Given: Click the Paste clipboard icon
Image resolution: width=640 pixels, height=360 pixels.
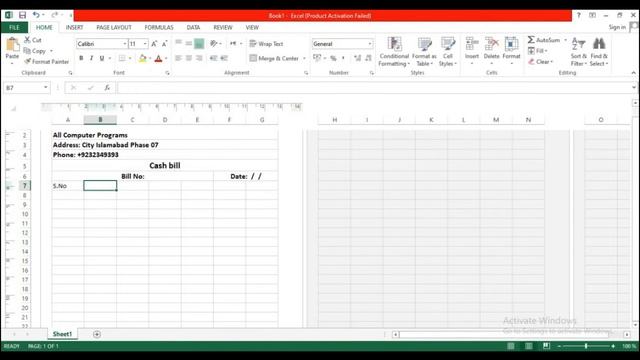Looking at the screenshot, I should coord(12,44).
